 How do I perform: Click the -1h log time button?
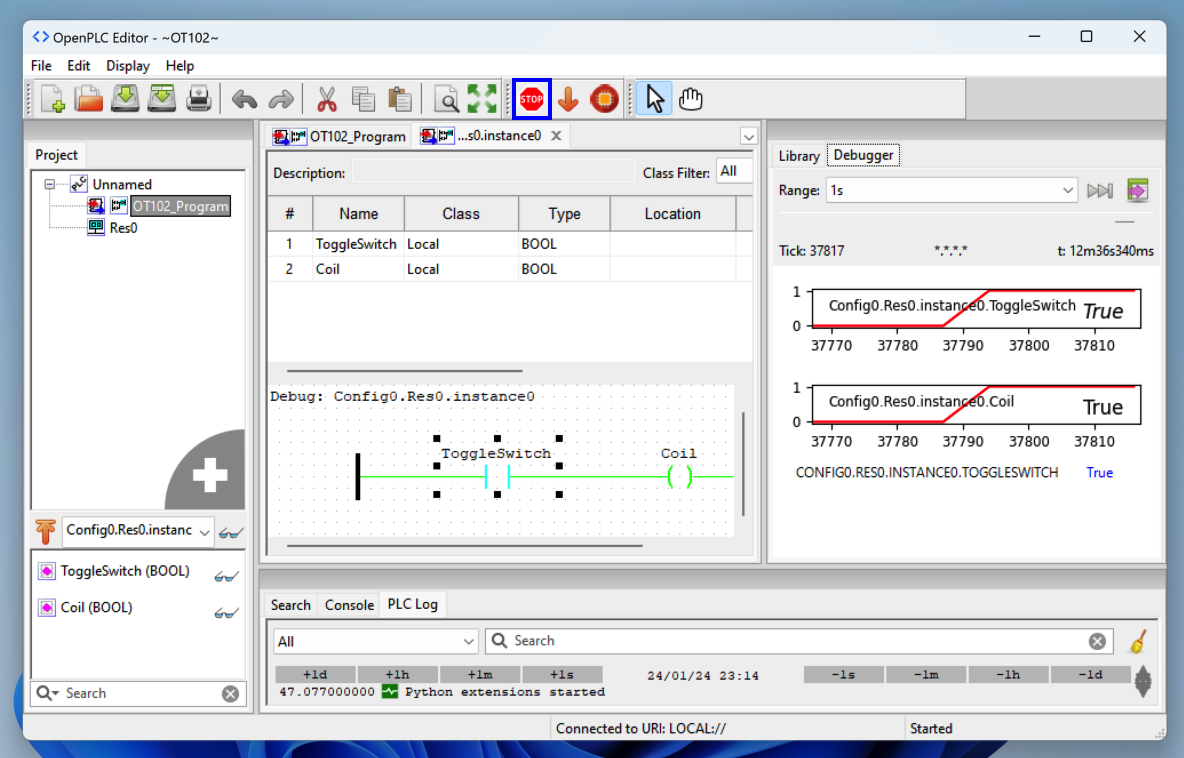[1008, 674]
